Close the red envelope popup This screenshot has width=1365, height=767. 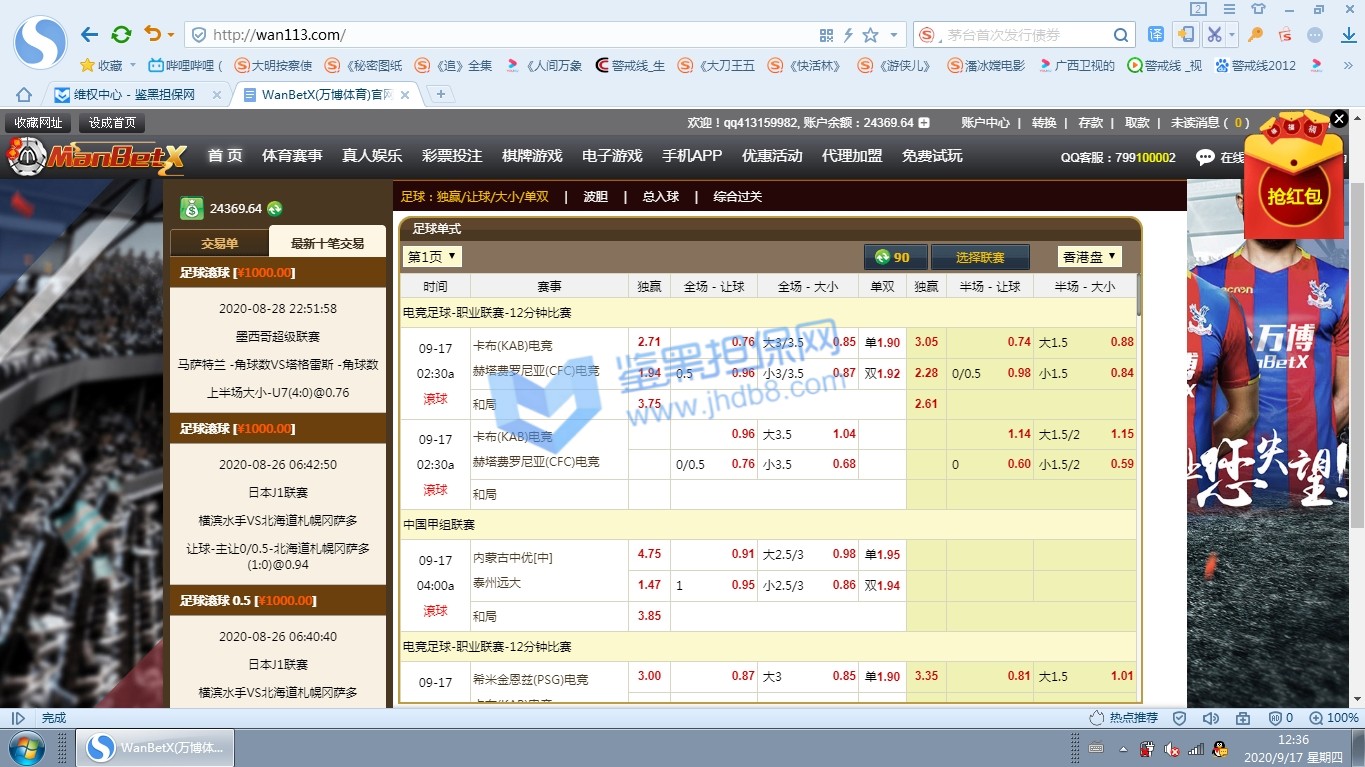(x=1339, y=119)
